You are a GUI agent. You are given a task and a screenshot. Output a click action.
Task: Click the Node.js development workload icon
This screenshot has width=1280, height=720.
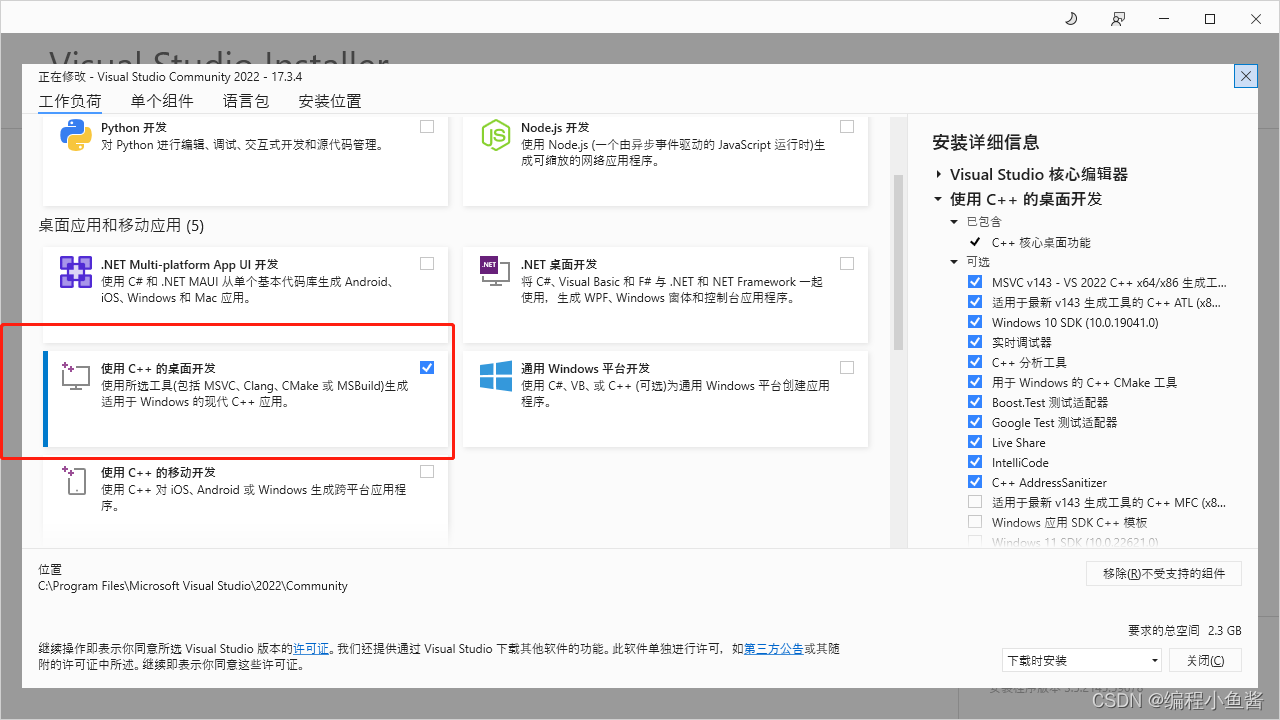click(496, 135)
